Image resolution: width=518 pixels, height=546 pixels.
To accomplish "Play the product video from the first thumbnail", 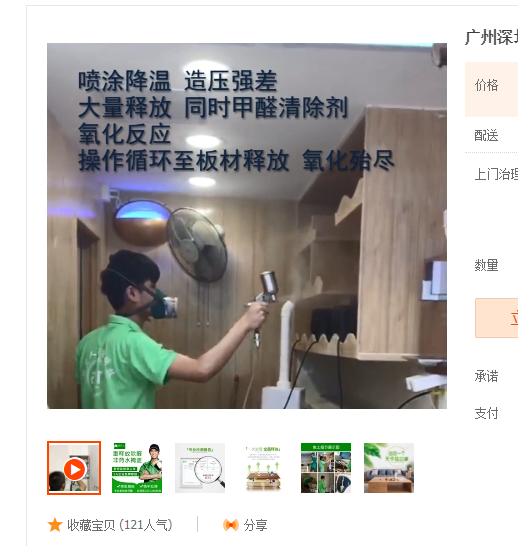I will pyautogui.click(x=74, y=468).
